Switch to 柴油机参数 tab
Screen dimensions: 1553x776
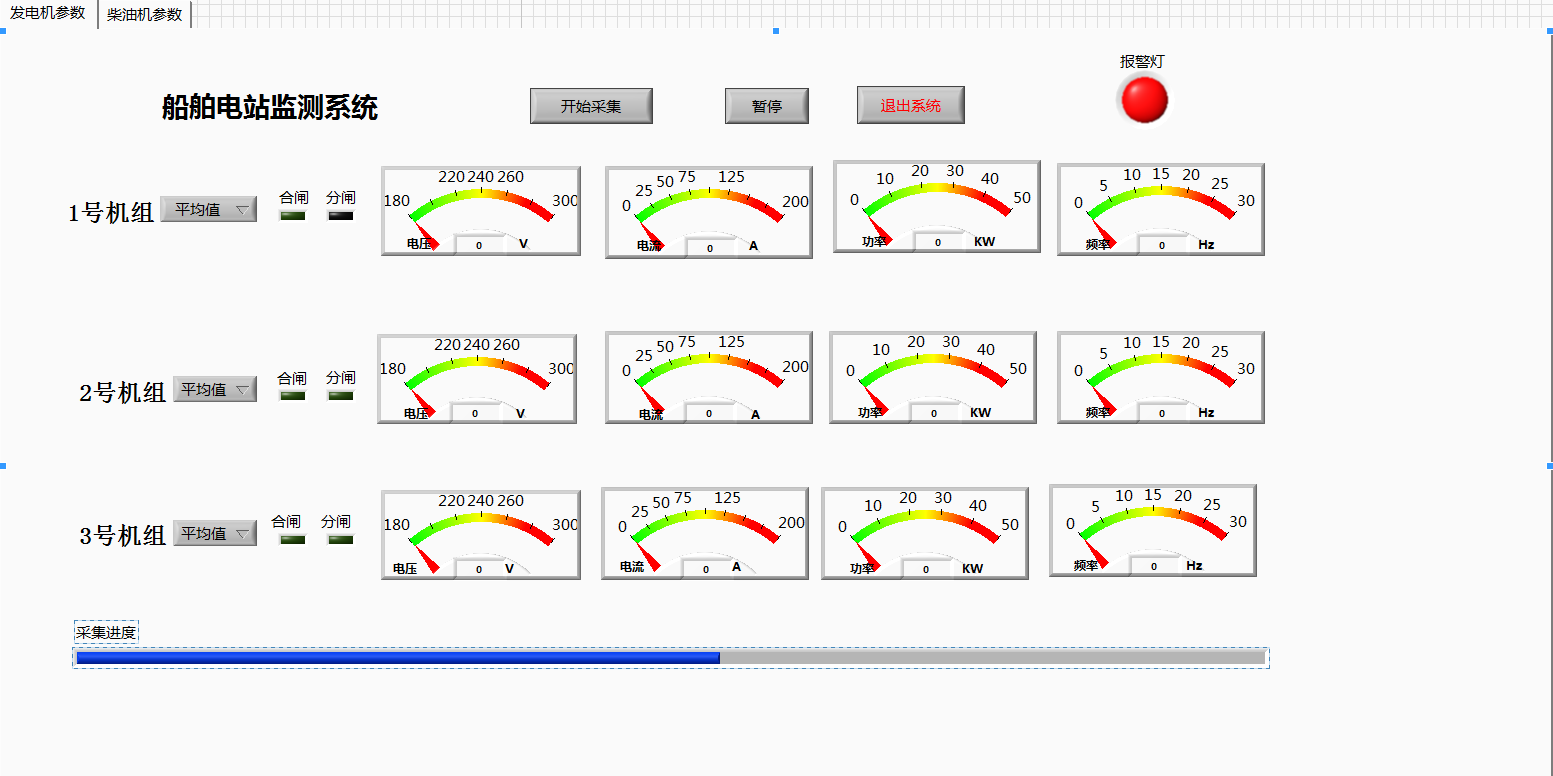click(145, 15)
